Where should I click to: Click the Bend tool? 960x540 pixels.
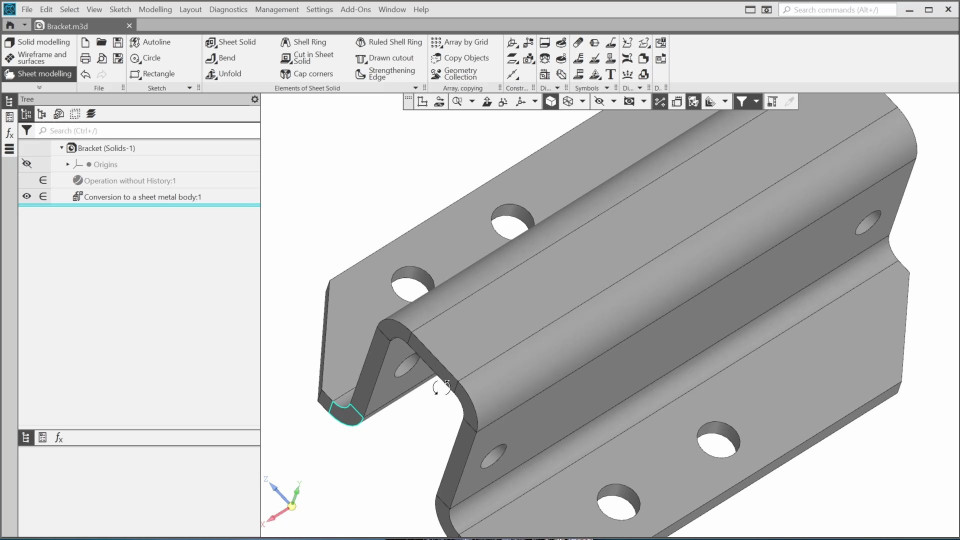pos(221,58)
